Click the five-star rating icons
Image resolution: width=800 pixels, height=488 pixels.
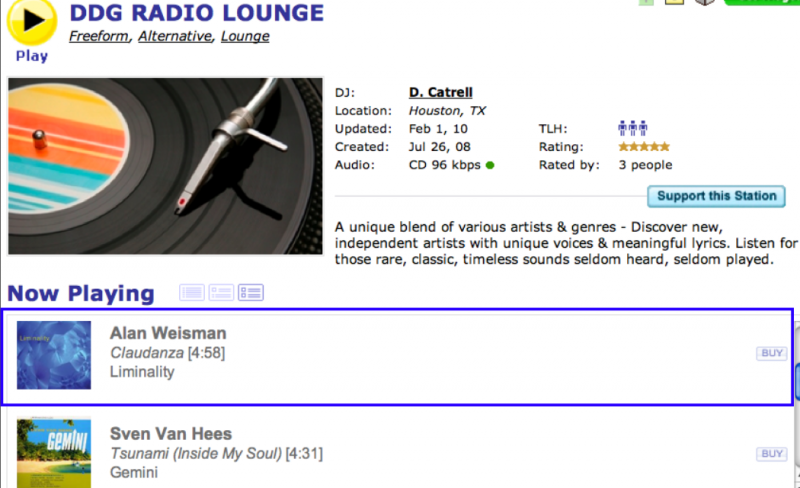[x=644, y=147]
